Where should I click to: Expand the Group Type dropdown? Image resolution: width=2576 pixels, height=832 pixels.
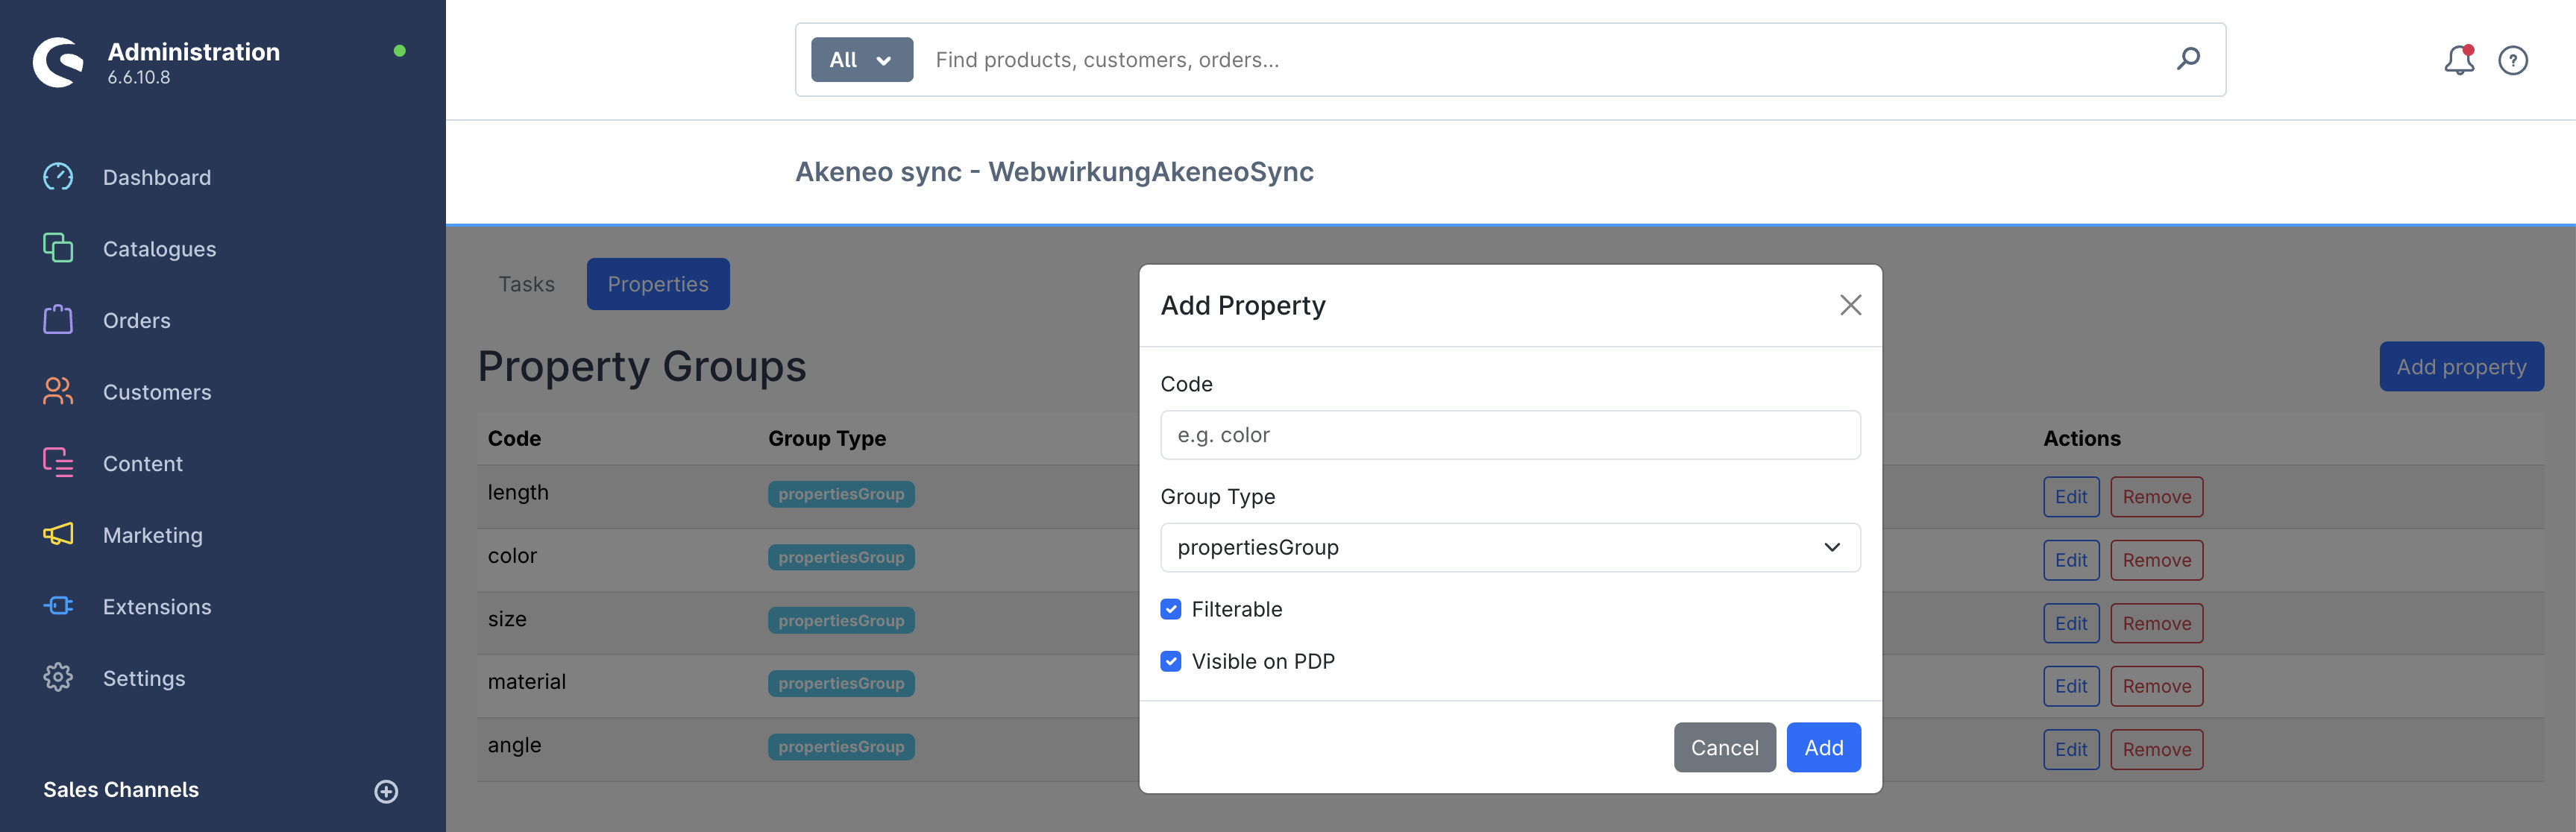(1509, 547)
